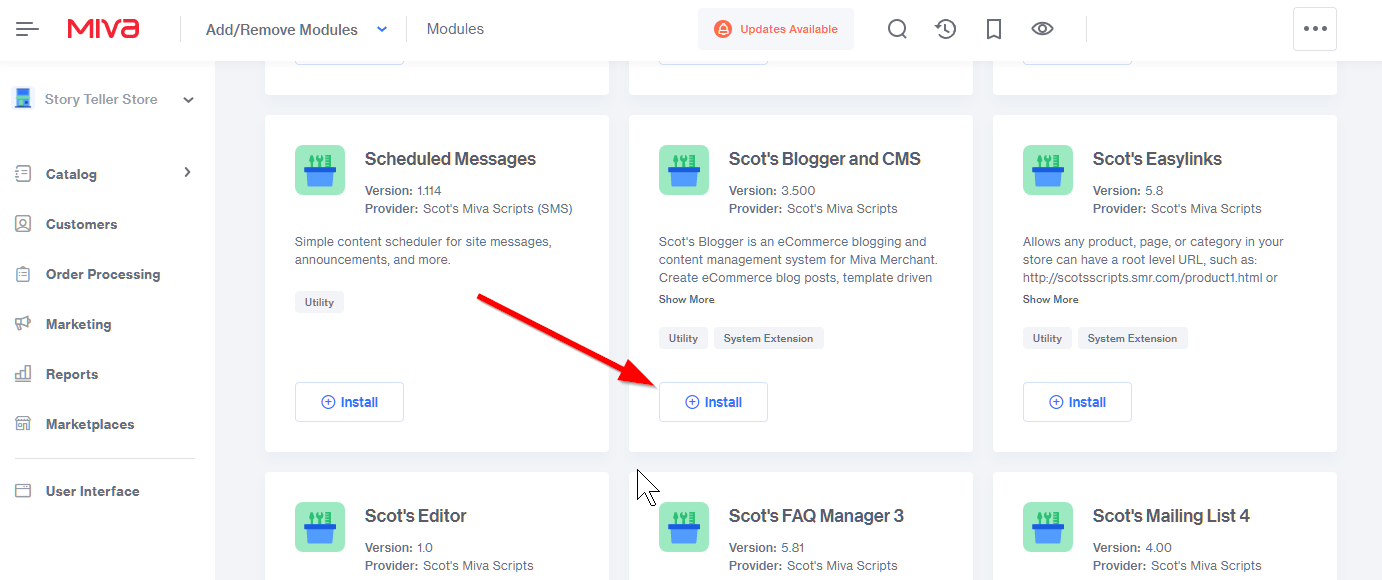Click the Updates Available notification button
This screenshot has width=1382, height=580.
pos(776,29)
